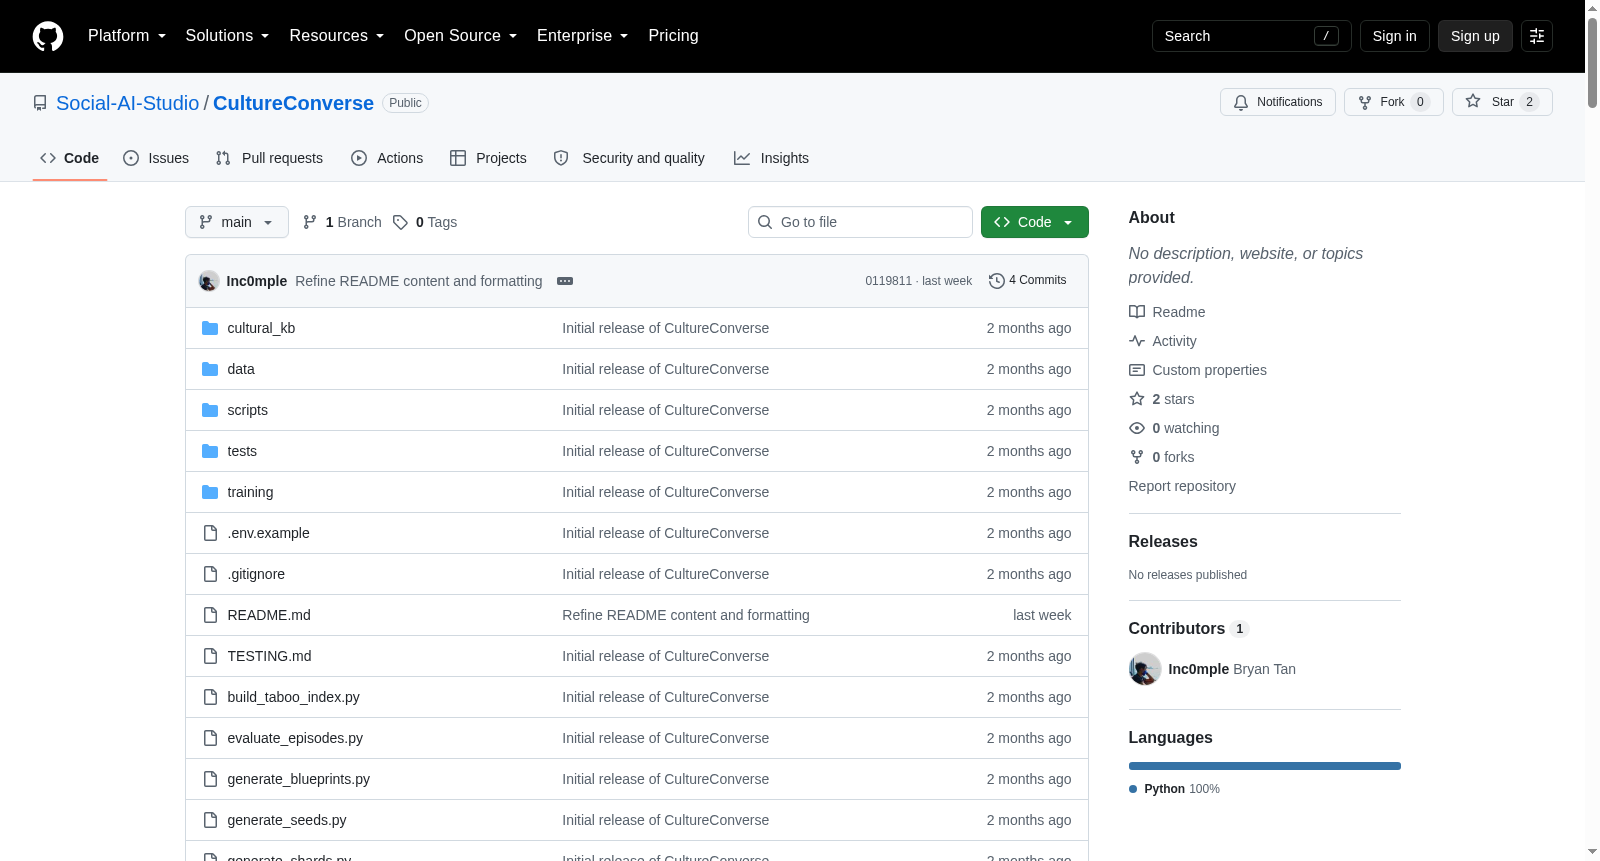
Task: Open the CultureConverse repository name link
Action: (293, 103)
